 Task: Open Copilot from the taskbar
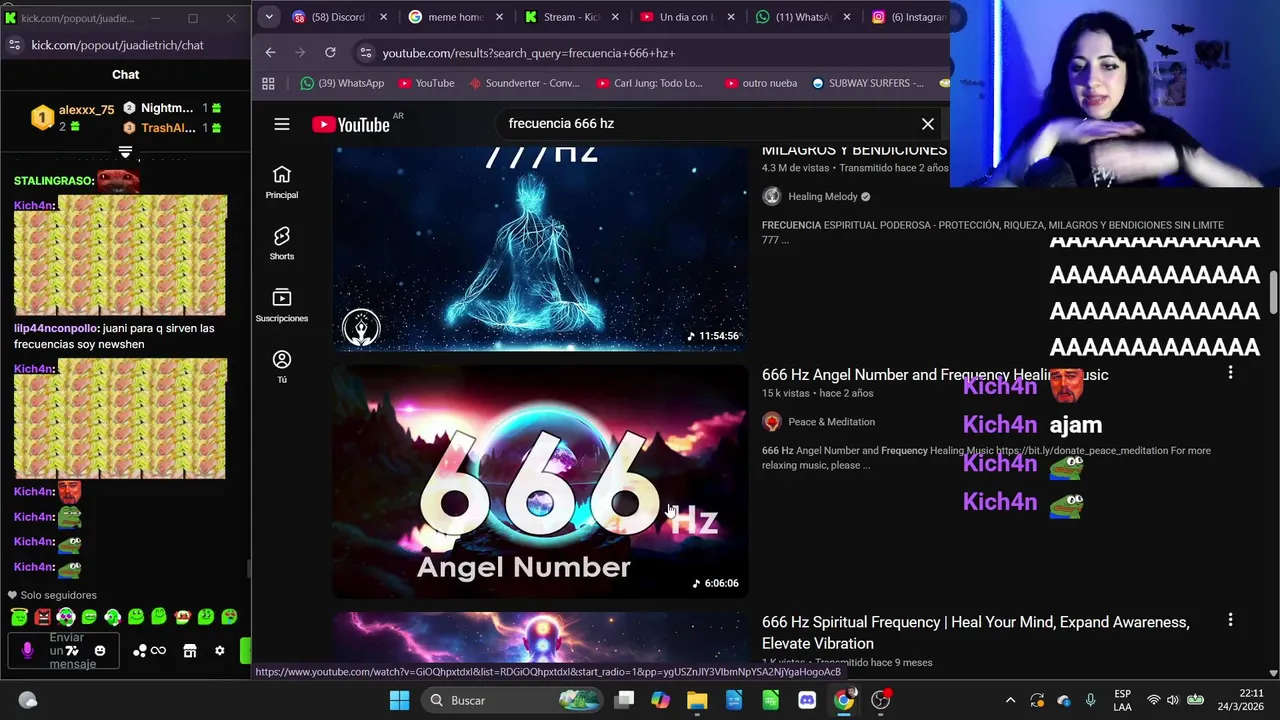(660, 700)
